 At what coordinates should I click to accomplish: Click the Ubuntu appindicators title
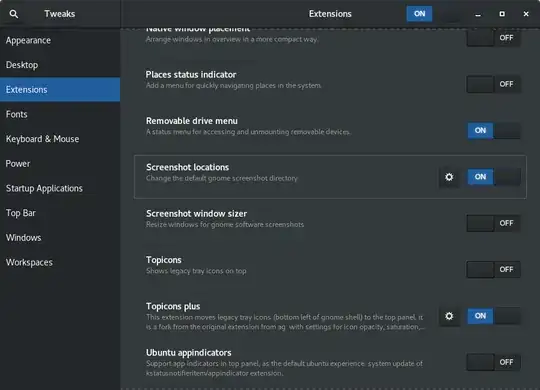click(188, 353)
